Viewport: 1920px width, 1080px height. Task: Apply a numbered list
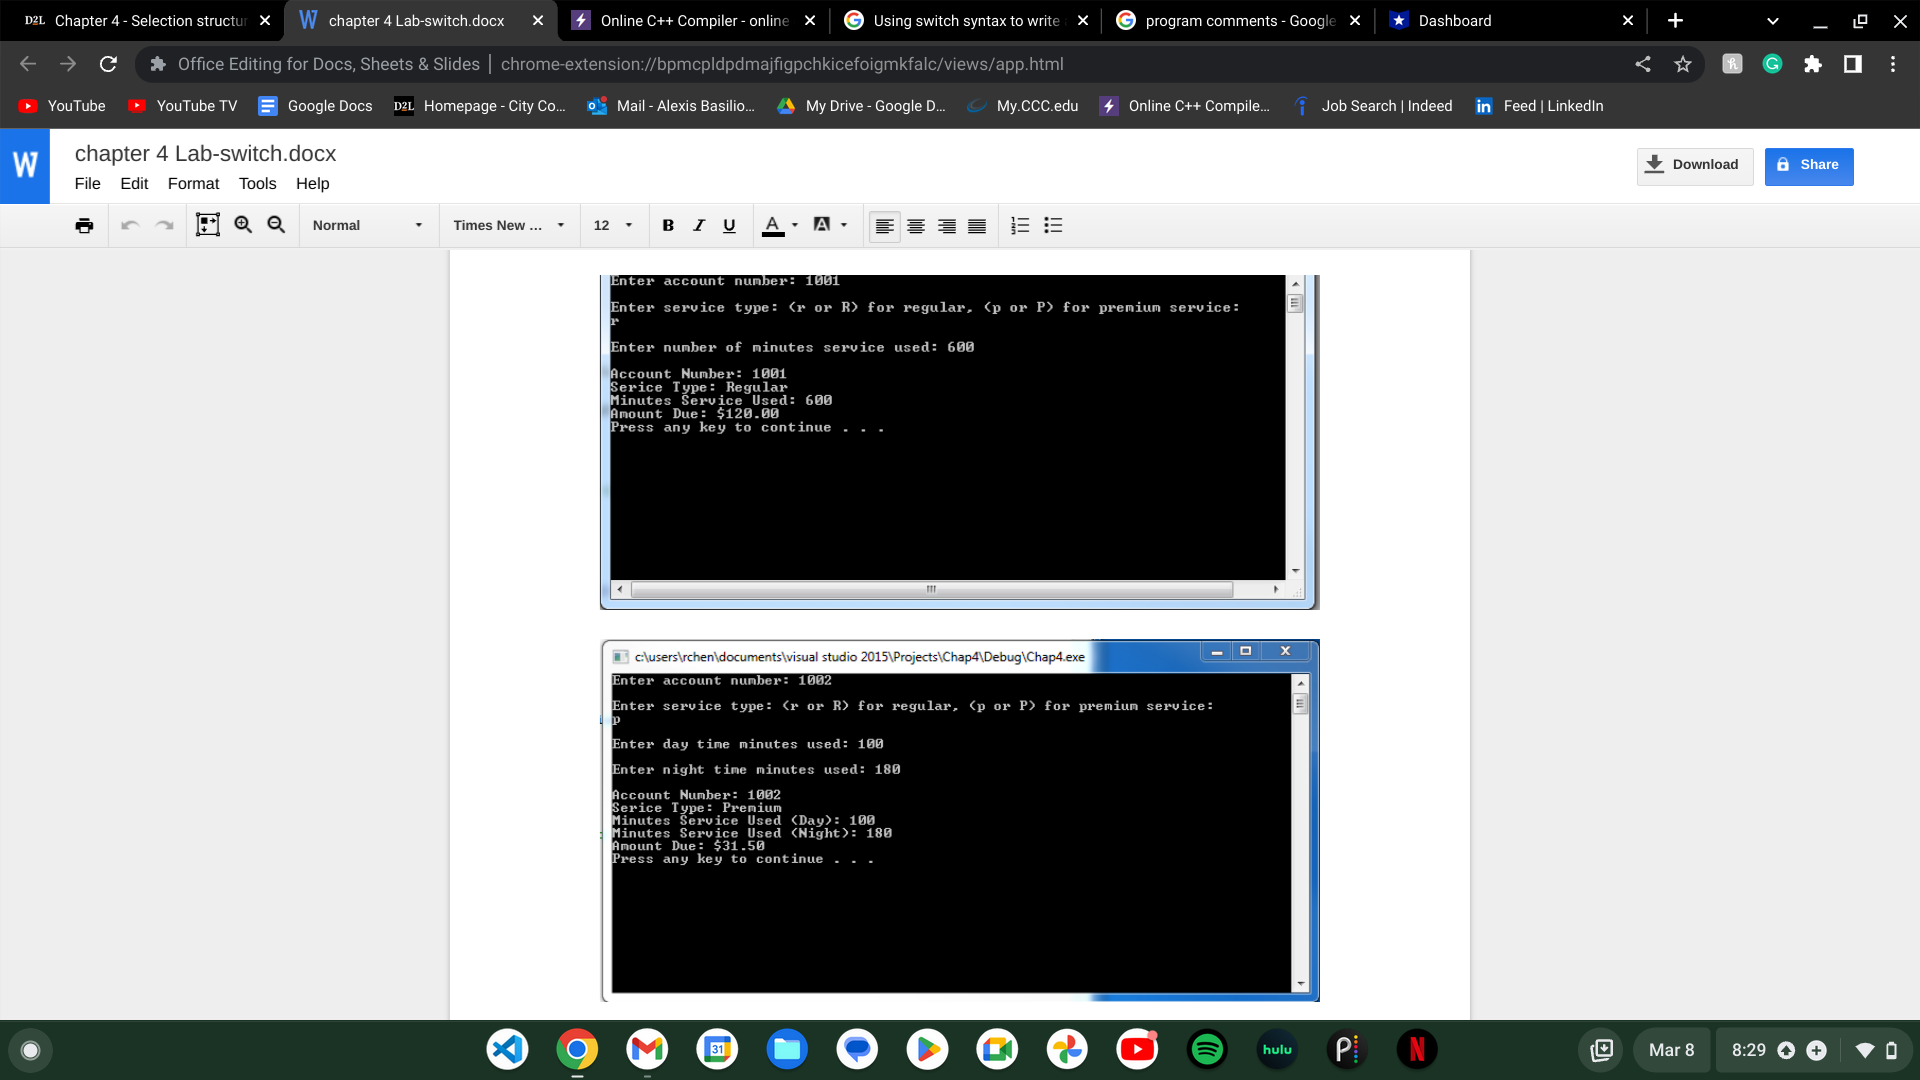(x=1020, y=226)
